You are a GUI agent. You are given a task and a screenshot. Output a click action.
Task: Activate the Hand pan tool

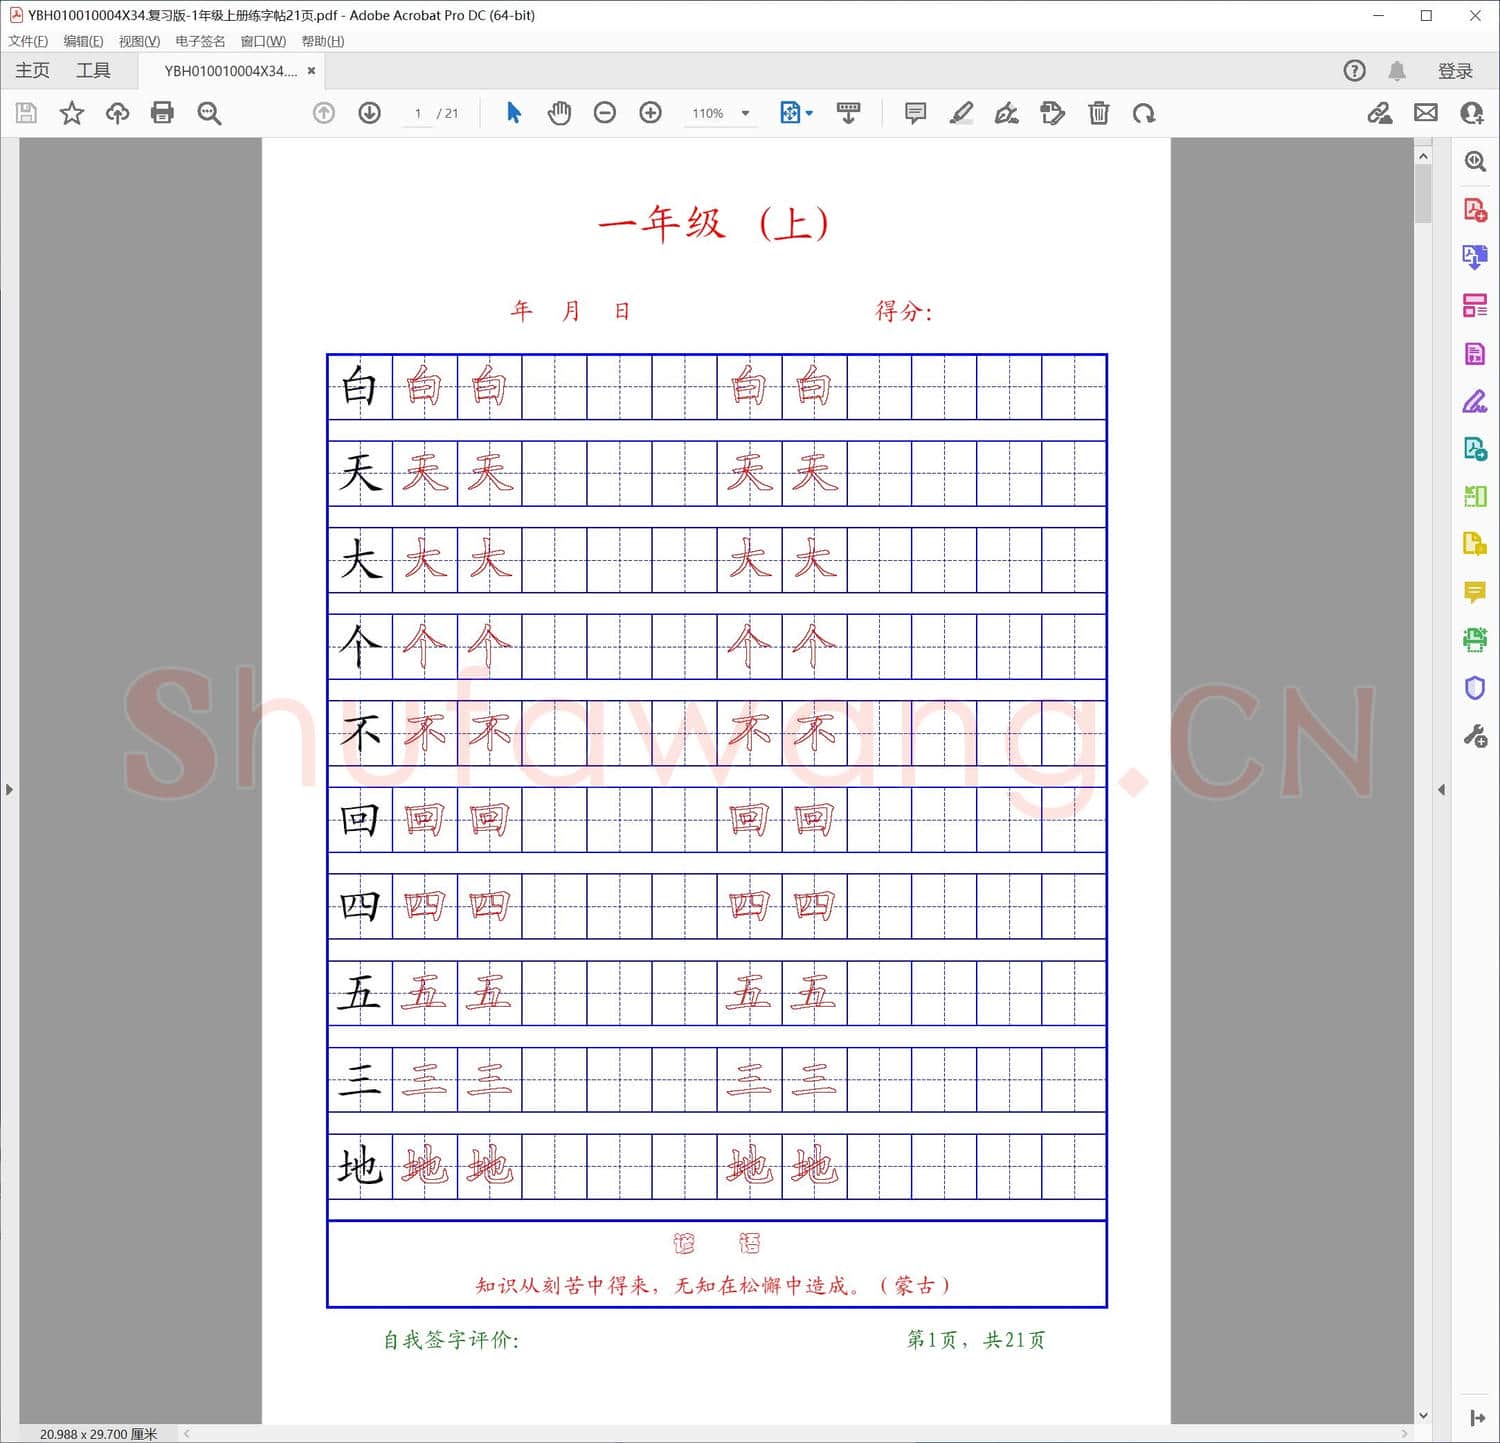(559, 113)
